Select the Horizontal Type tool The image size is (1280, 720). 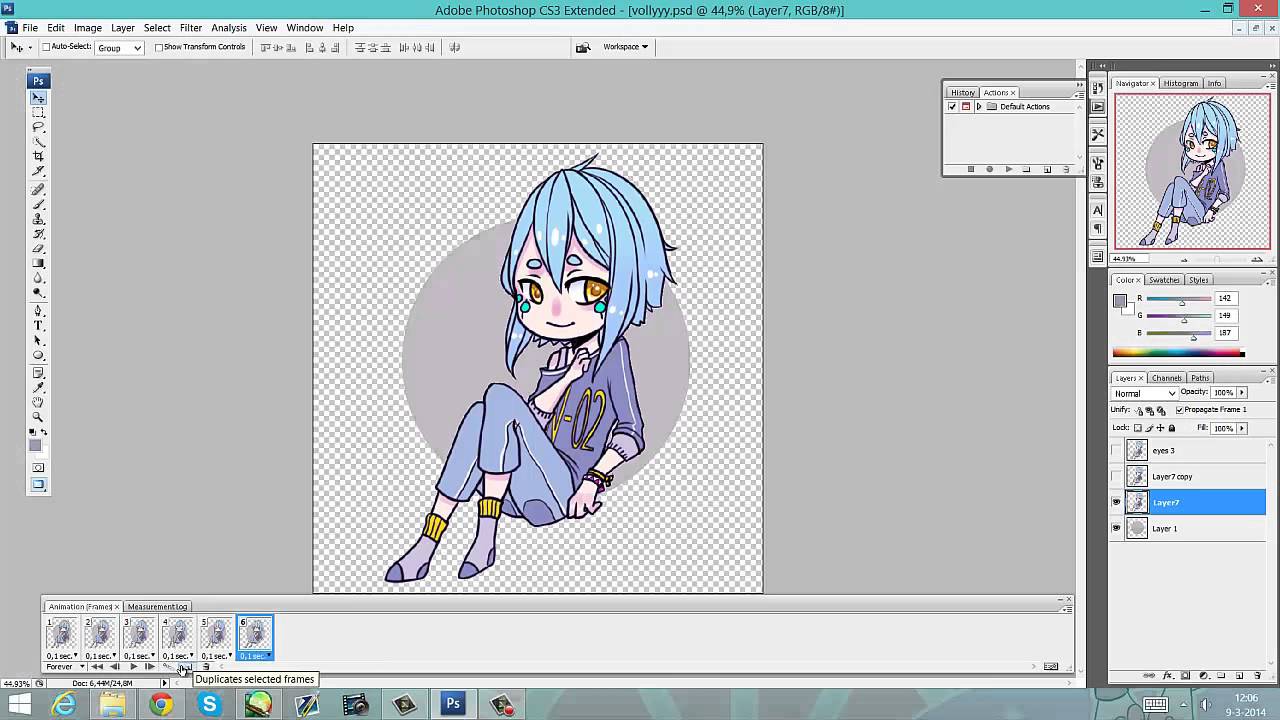coord(38,325)
